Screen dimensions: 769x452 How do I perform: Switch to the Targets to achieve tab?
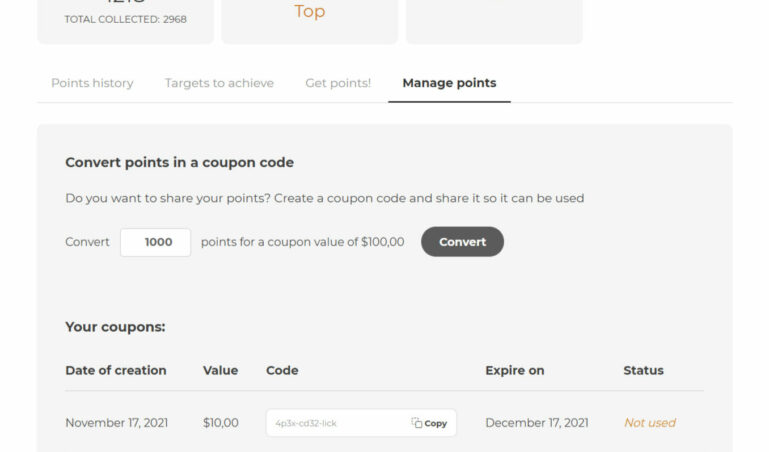coord(219,83)
